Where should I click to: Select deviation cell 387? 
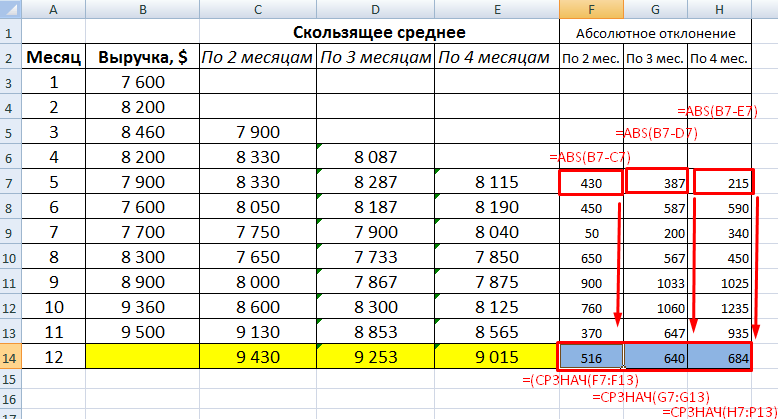point(655,182)
